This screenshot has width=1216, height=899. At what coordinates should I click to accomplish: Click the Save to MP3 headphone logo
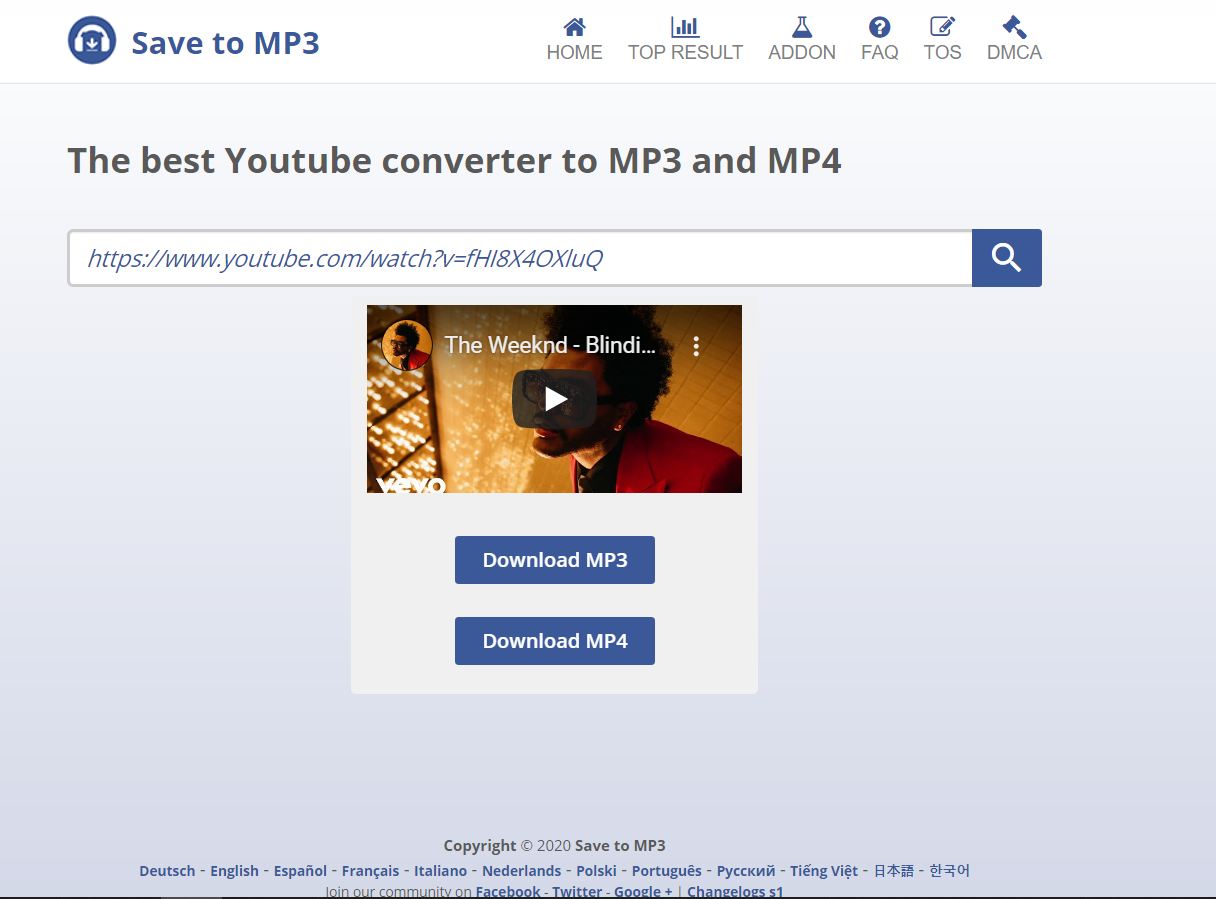[x=92, y=41]
